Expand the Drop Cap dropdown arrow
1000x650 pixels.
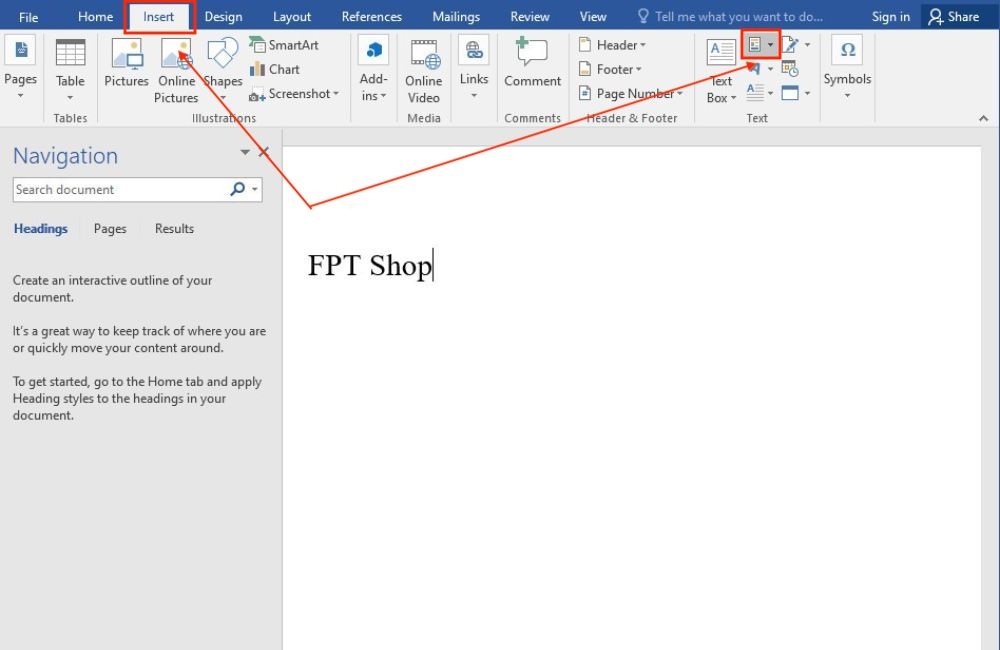(x=770, y=93)
